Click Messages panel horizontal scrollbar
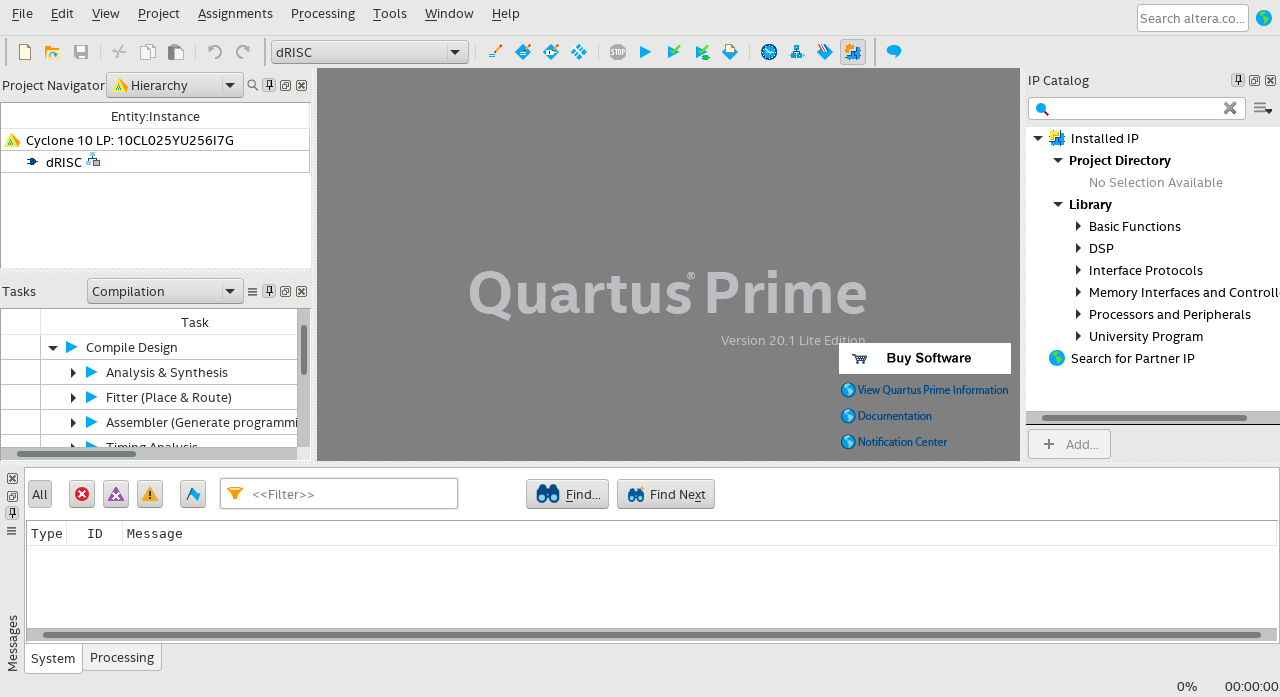The height and width of the screenshot is (697, 1280). tap(652, 635)
